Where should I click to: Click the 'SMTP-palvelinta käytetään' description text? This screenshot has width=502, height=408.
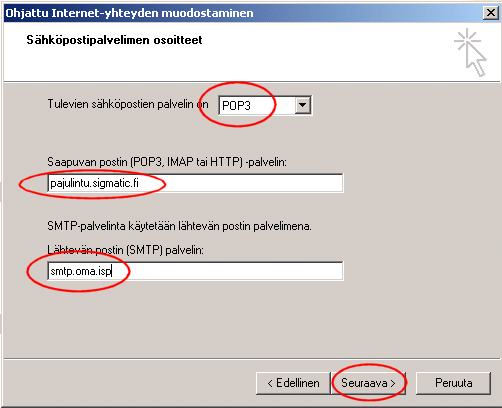click(x=179, y=226)
